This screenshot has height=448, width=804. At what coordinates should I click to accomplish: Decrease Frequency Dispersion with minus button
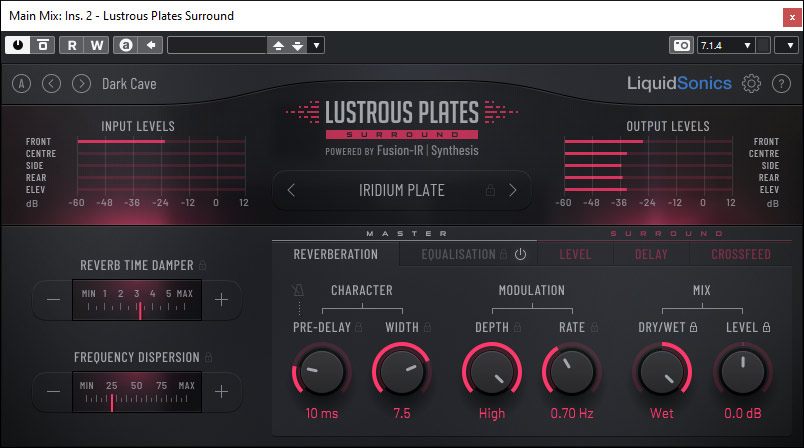click(54, 391)
